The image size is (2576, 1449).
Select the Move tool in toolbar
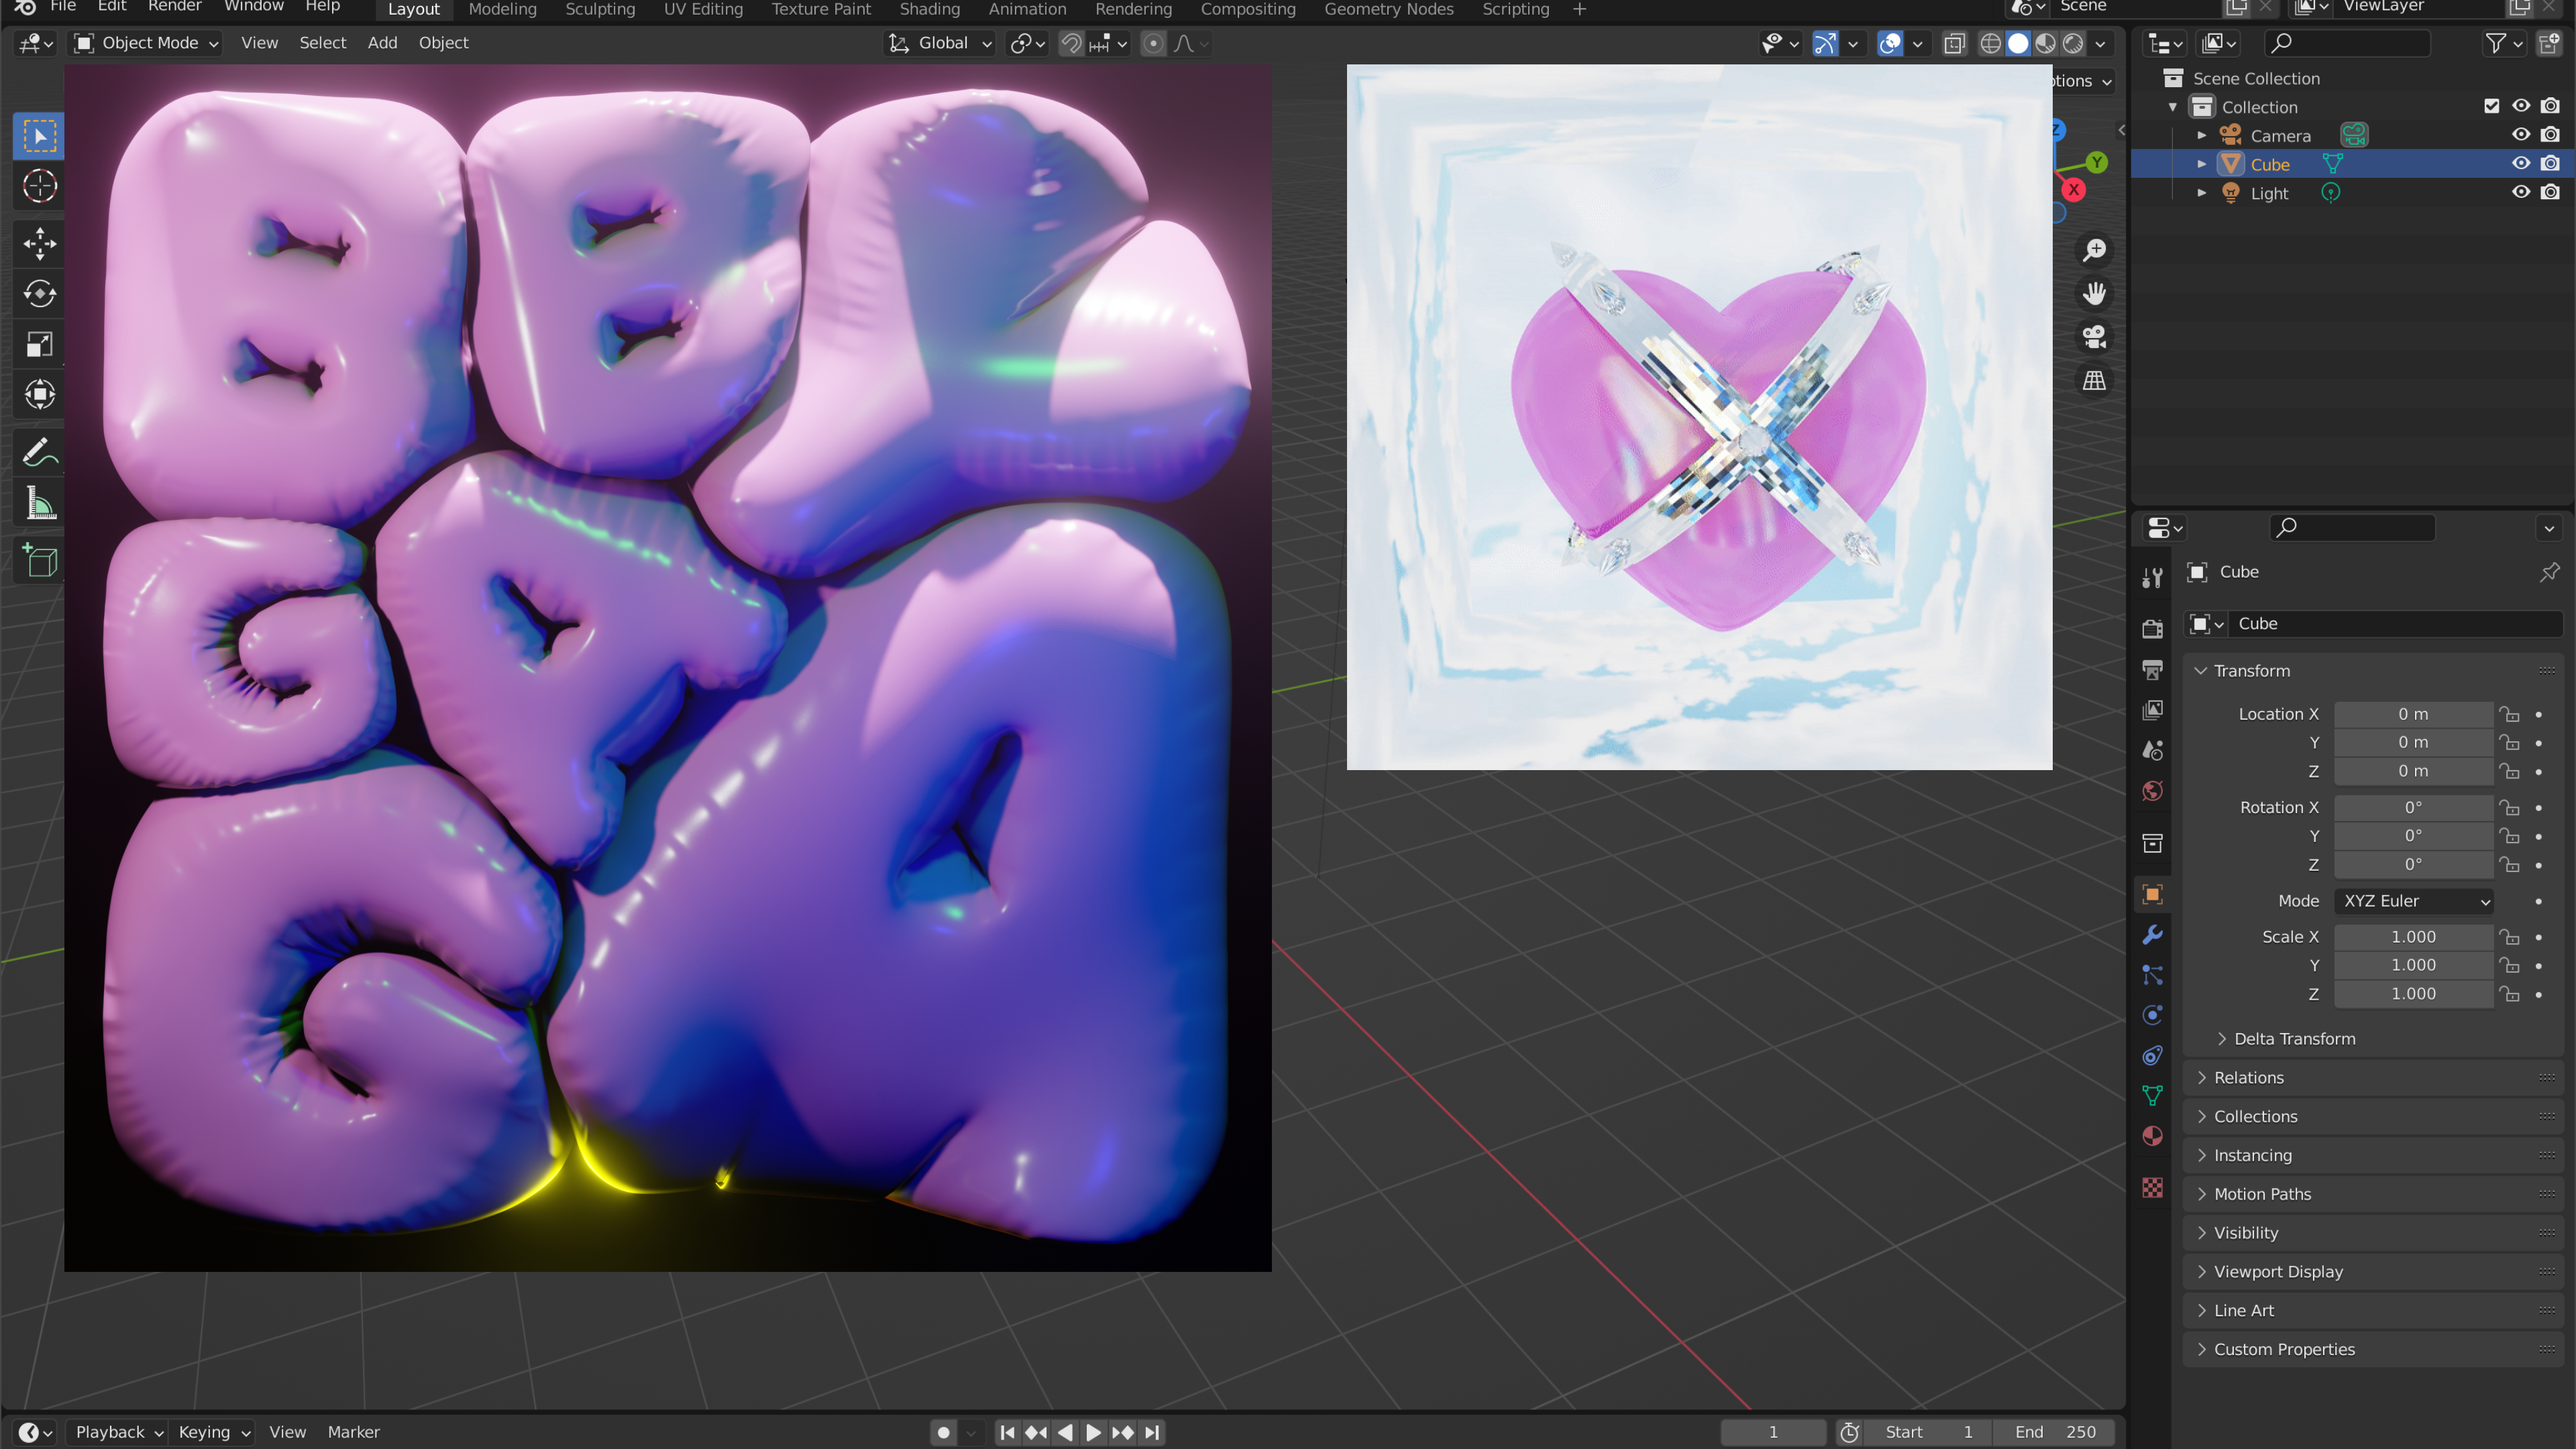(x=39, y=243)
